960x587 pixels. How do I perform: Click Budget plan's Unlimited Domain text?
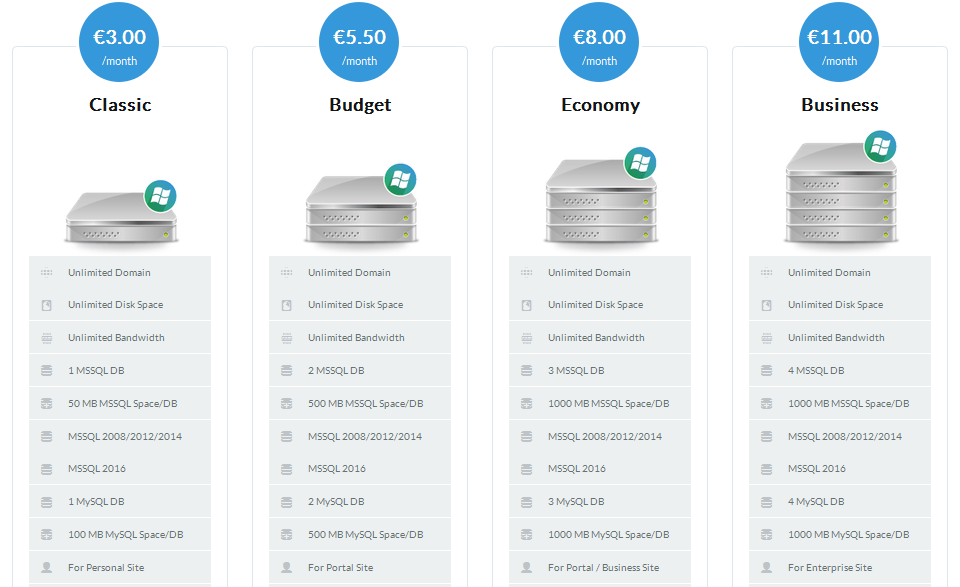pyautogui.click(x=349, y=272)
